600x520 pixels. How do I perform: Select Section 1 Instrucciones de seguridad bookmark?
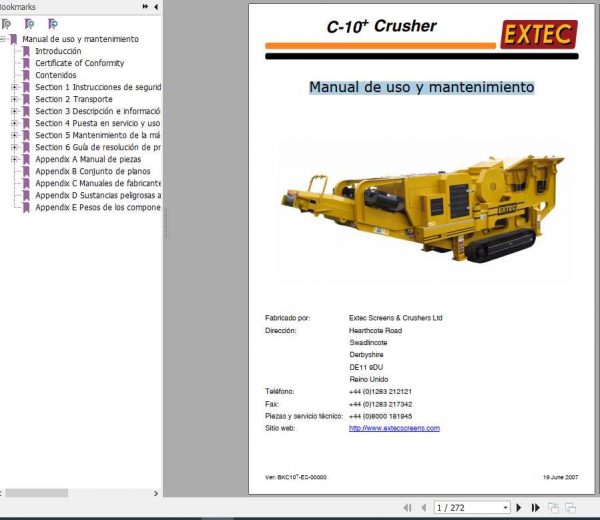click(x=98, y=87)
